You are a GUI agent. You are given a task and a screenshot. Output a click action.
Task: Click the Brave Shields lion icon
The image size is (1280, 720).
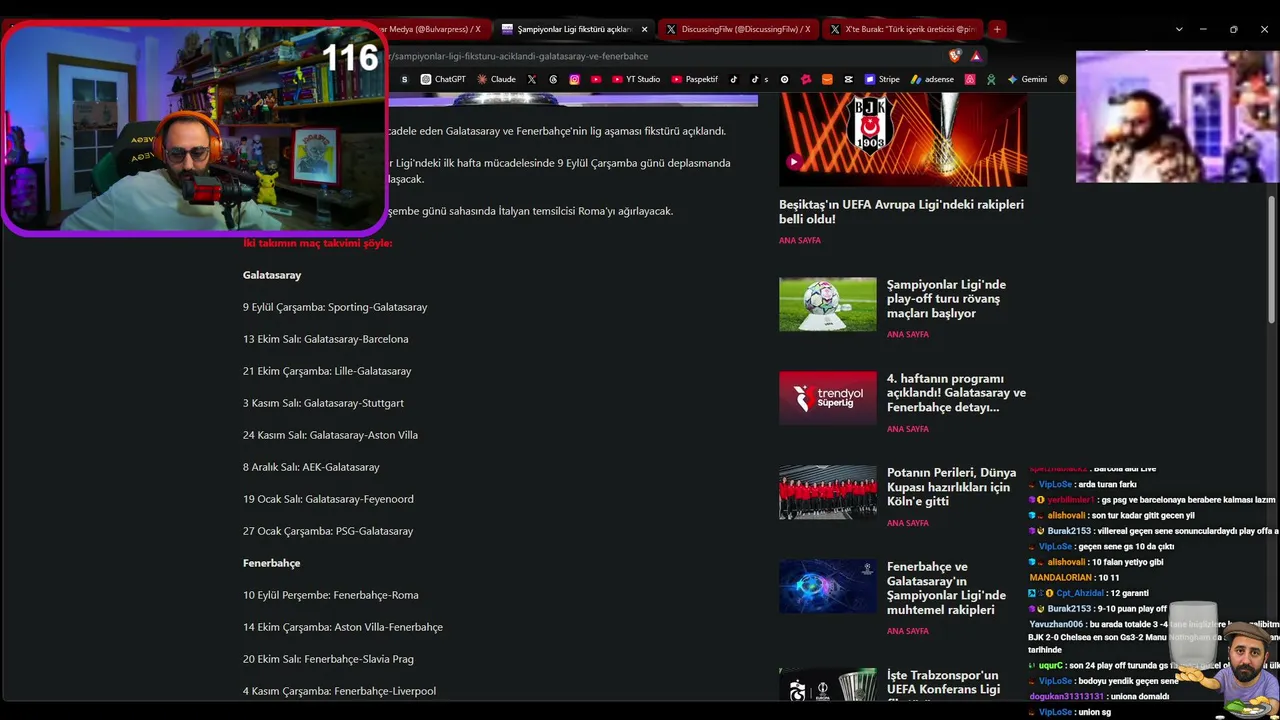coord(956,56)
